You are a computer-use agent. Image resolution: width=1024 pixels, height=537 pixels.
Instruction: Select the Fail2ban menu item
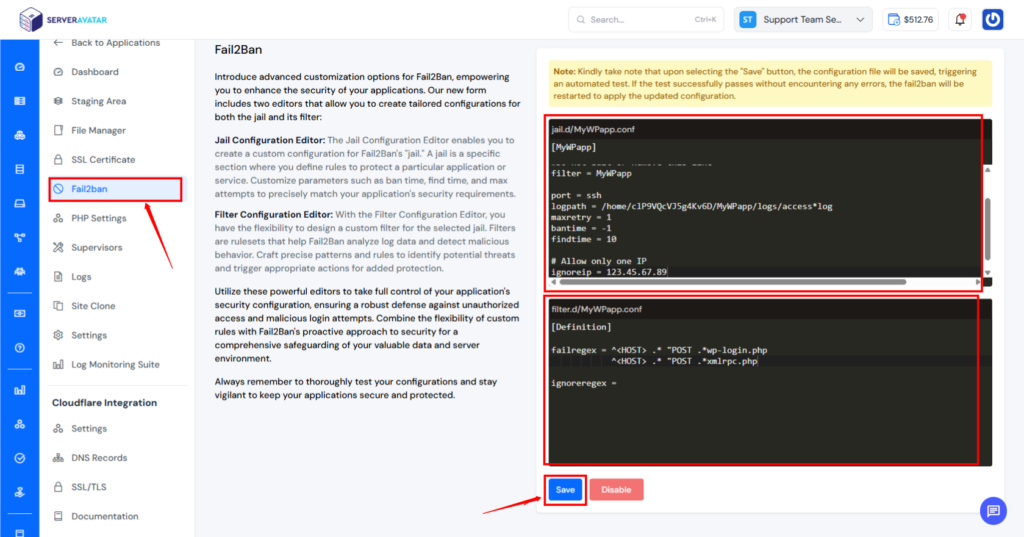pyautogui.click(x=116, y=189)
